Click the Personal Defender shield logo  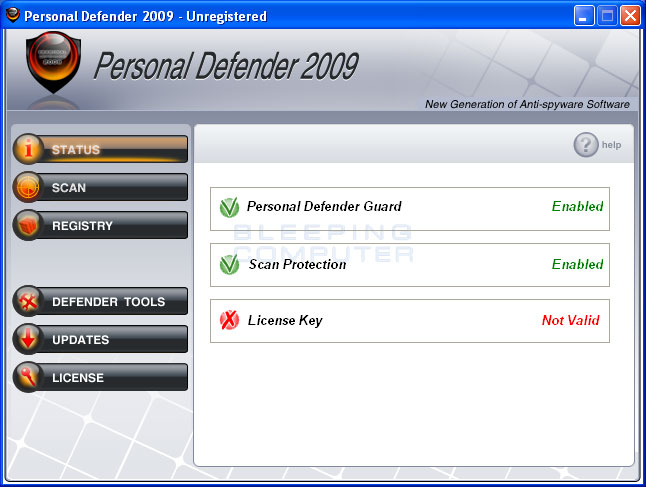[x=53, y=62]
